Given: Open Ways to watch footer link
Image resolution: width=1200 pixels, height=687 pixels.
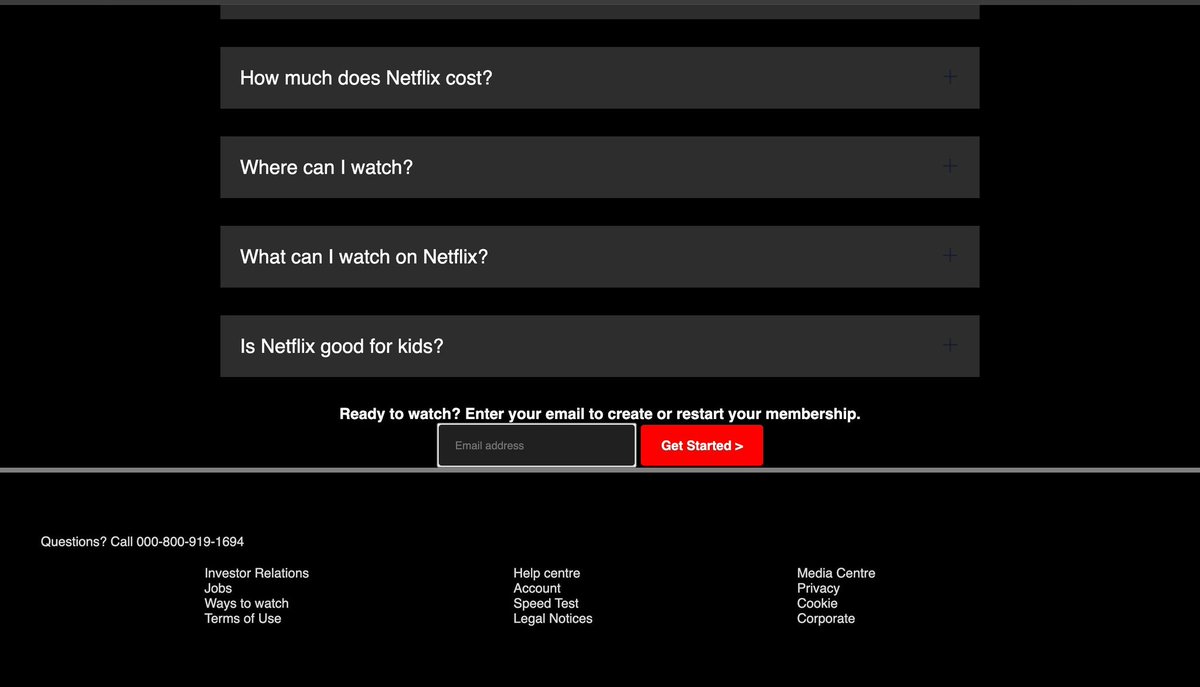Looking at the screenshot, I should pos(247,603).
